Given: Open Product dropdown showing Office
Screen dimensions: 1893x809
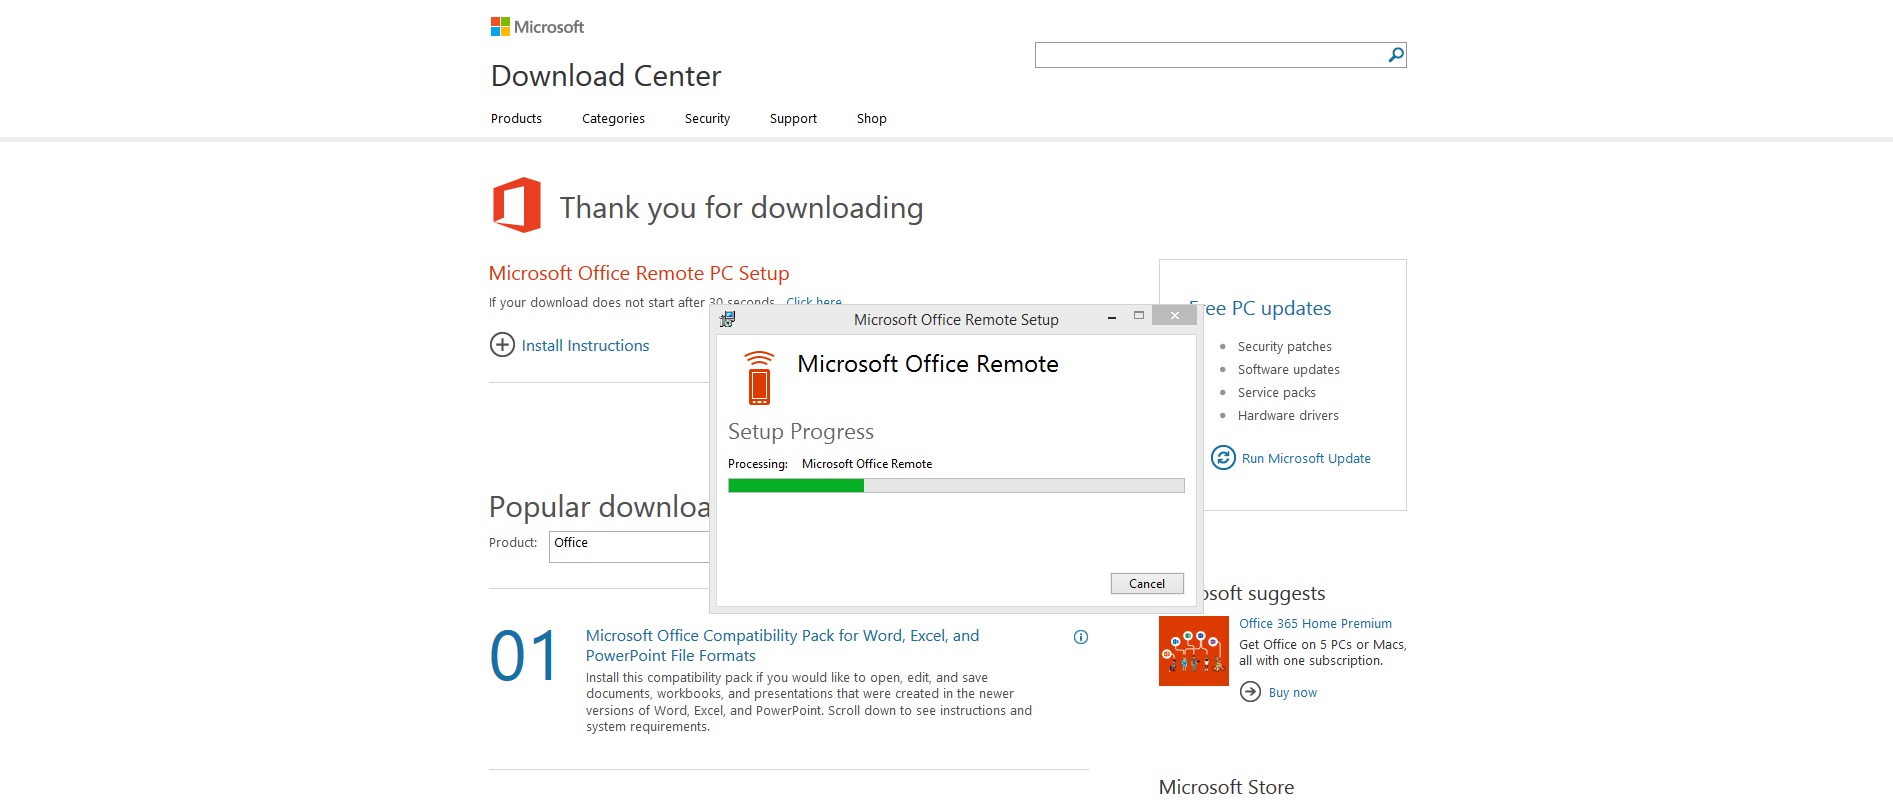Looking at the screenshot, I should (629, 546).
